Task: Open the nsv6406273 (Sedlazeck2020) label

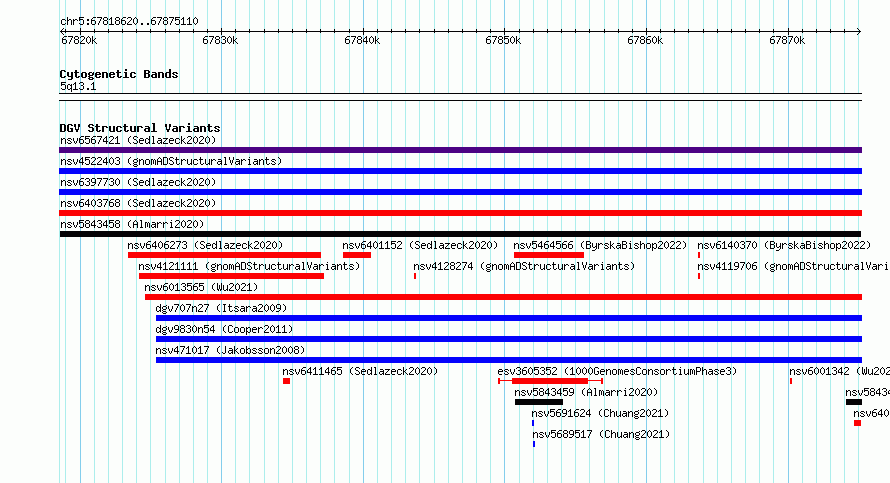Action: click(205, 245)
